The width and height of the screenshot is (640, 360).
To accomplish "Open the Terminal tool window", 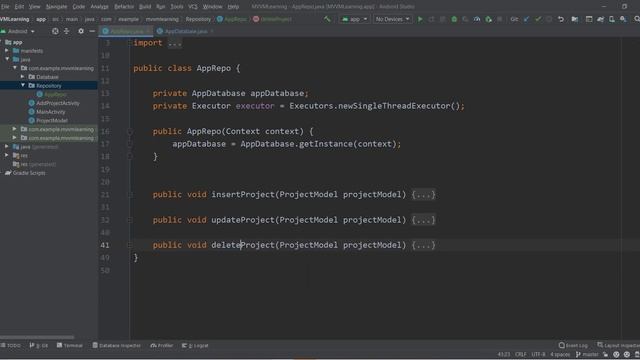I will (x=70, y=345).
